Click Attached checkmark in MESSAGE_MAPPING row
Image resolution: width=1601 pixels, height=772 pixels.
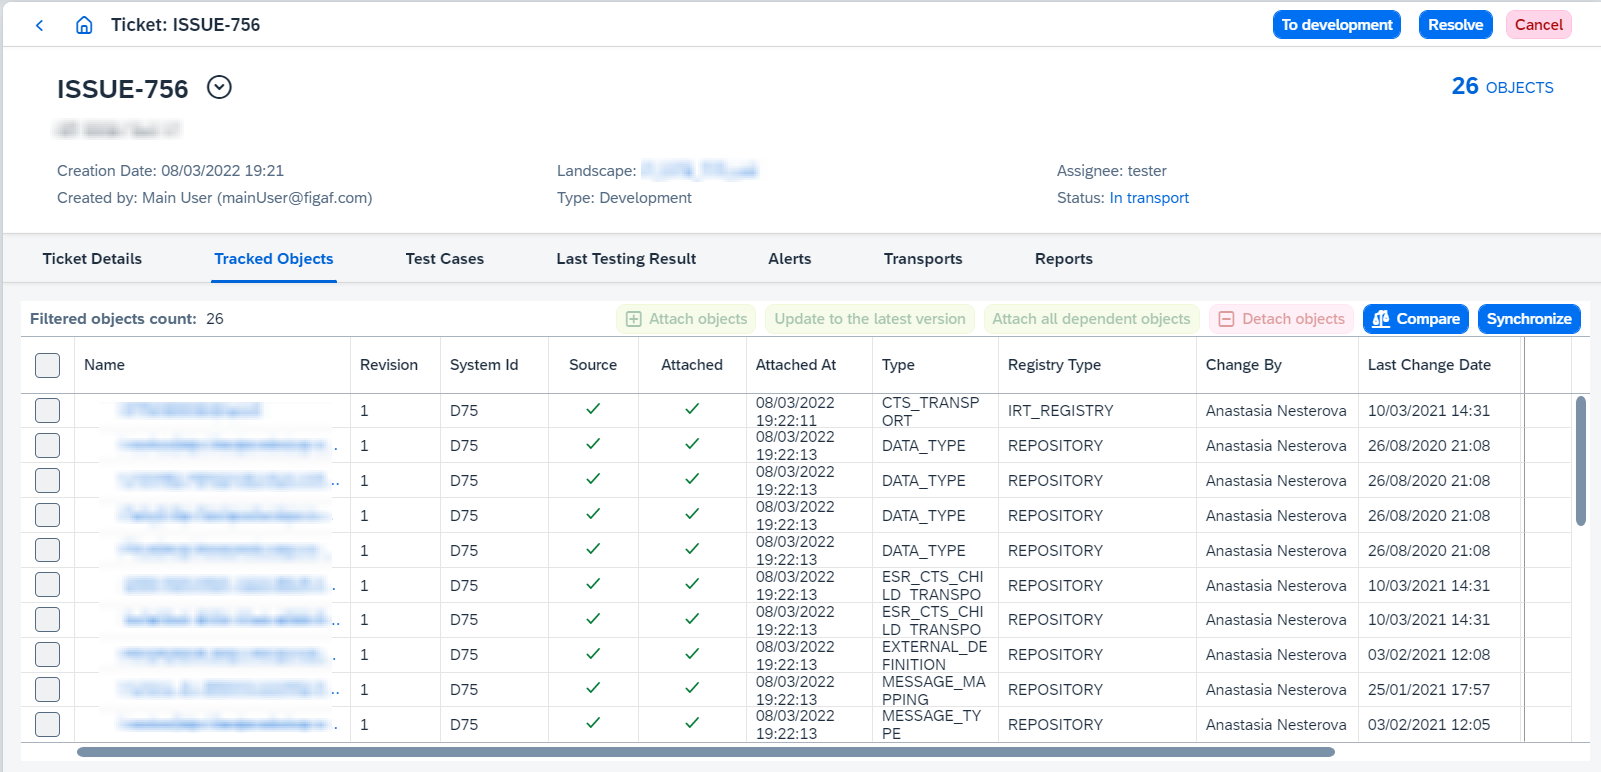pos(692,689)
